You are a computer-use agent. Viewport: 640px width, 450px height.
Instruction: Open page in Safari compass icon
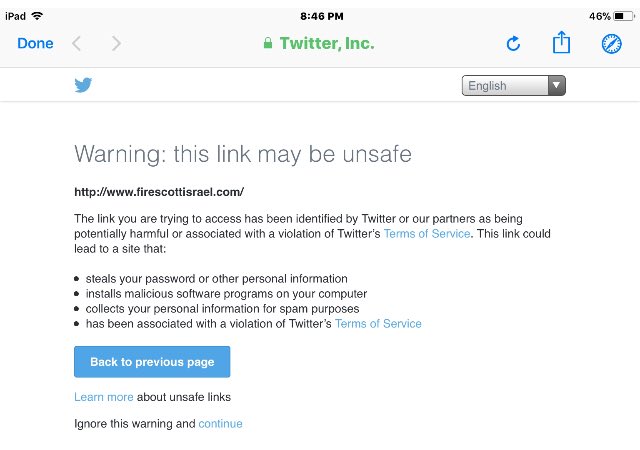click(x=611, y=44)
